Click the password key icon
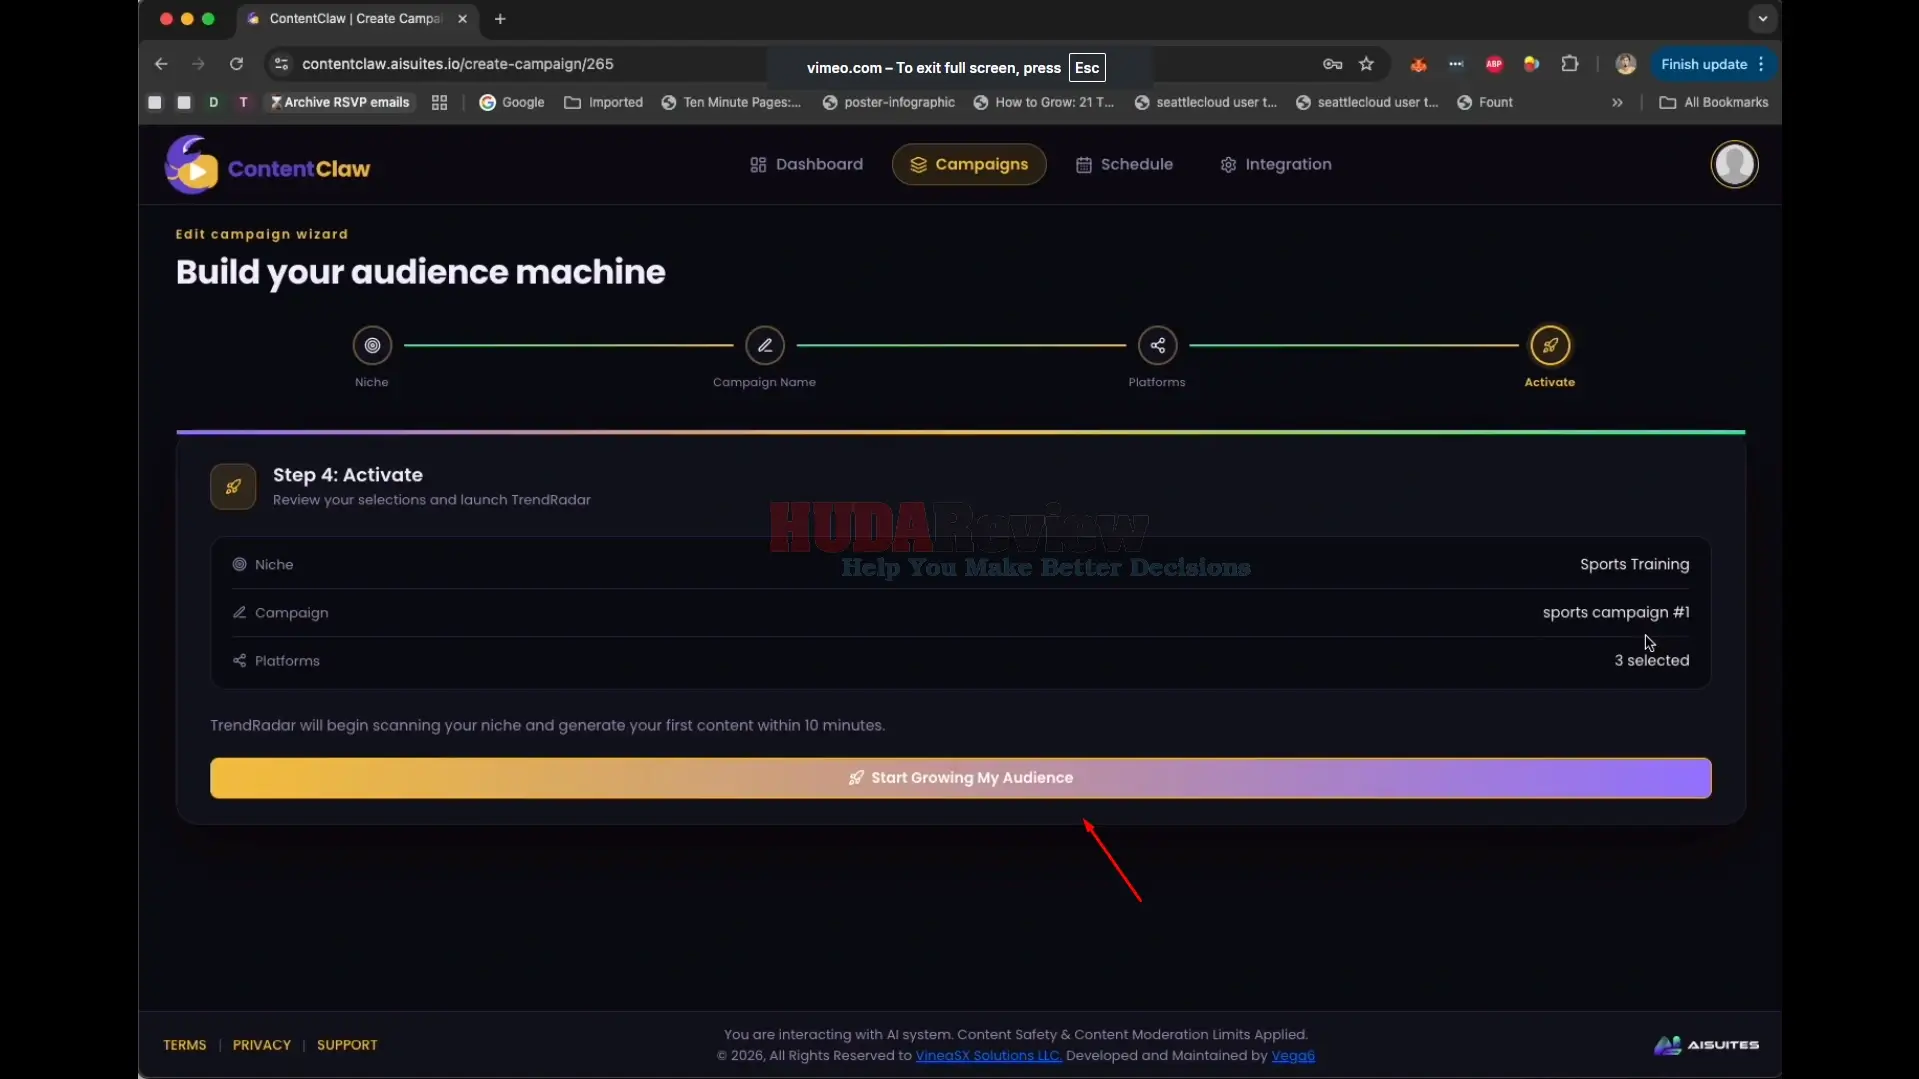Image resolution: width=1919 pixels, height=1079 pixels. [1332, 64]
